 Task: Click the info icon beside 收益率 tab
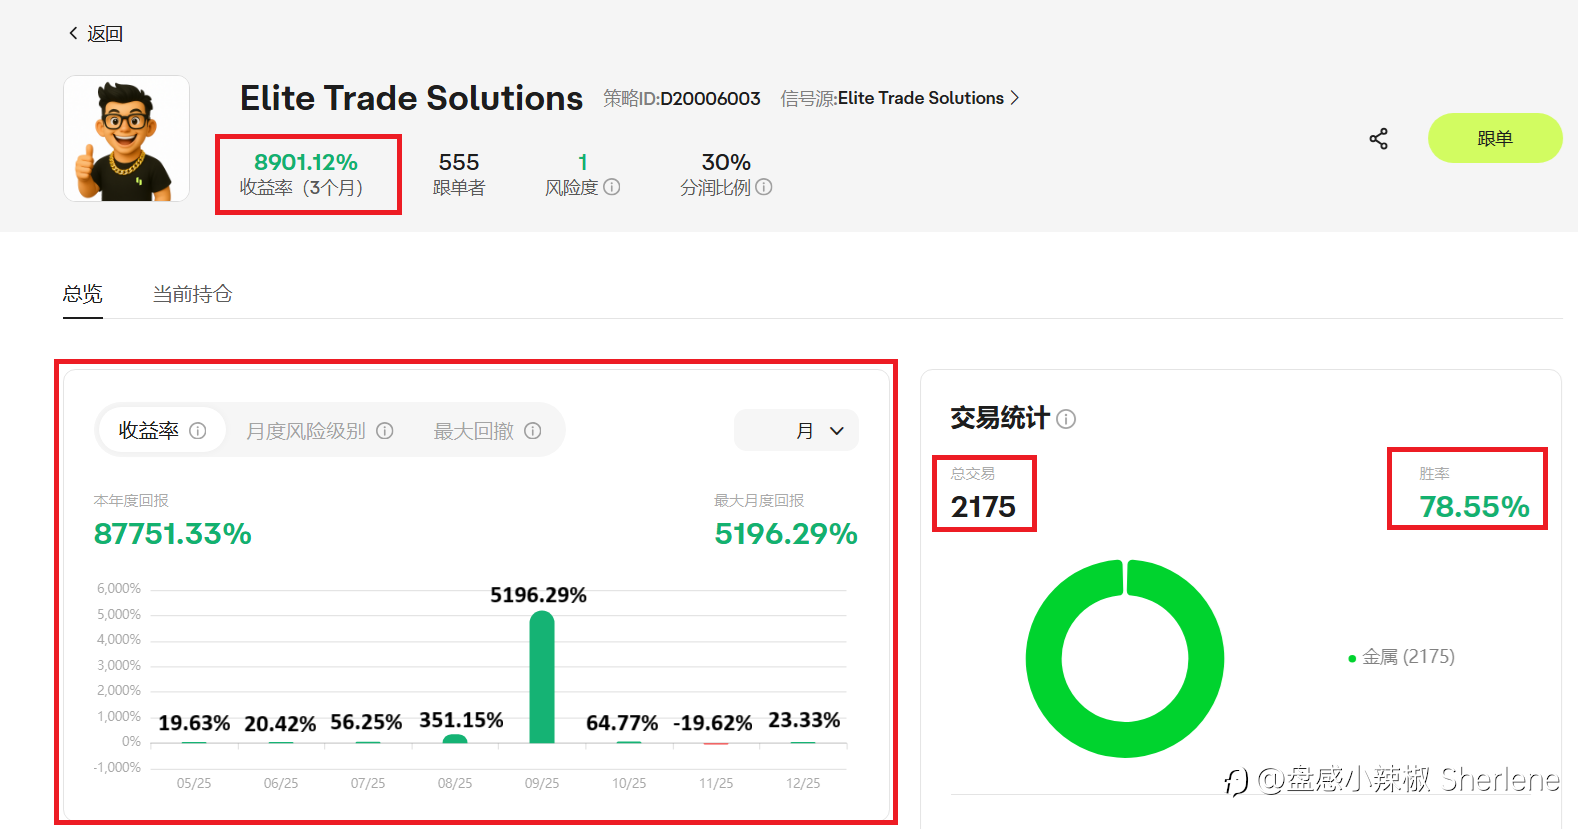(x=198, y=431)
